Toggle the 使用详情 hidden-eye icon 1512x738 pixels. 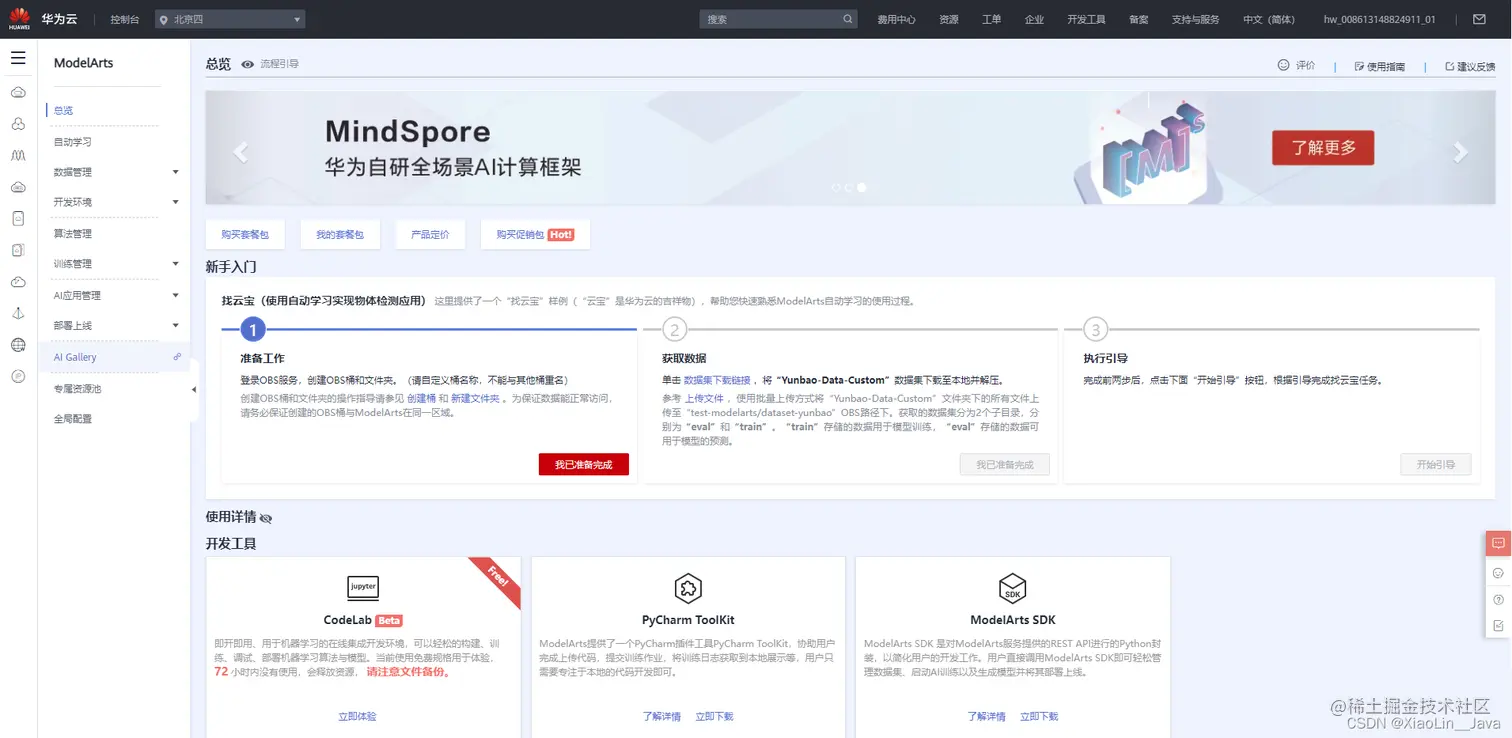265,518
